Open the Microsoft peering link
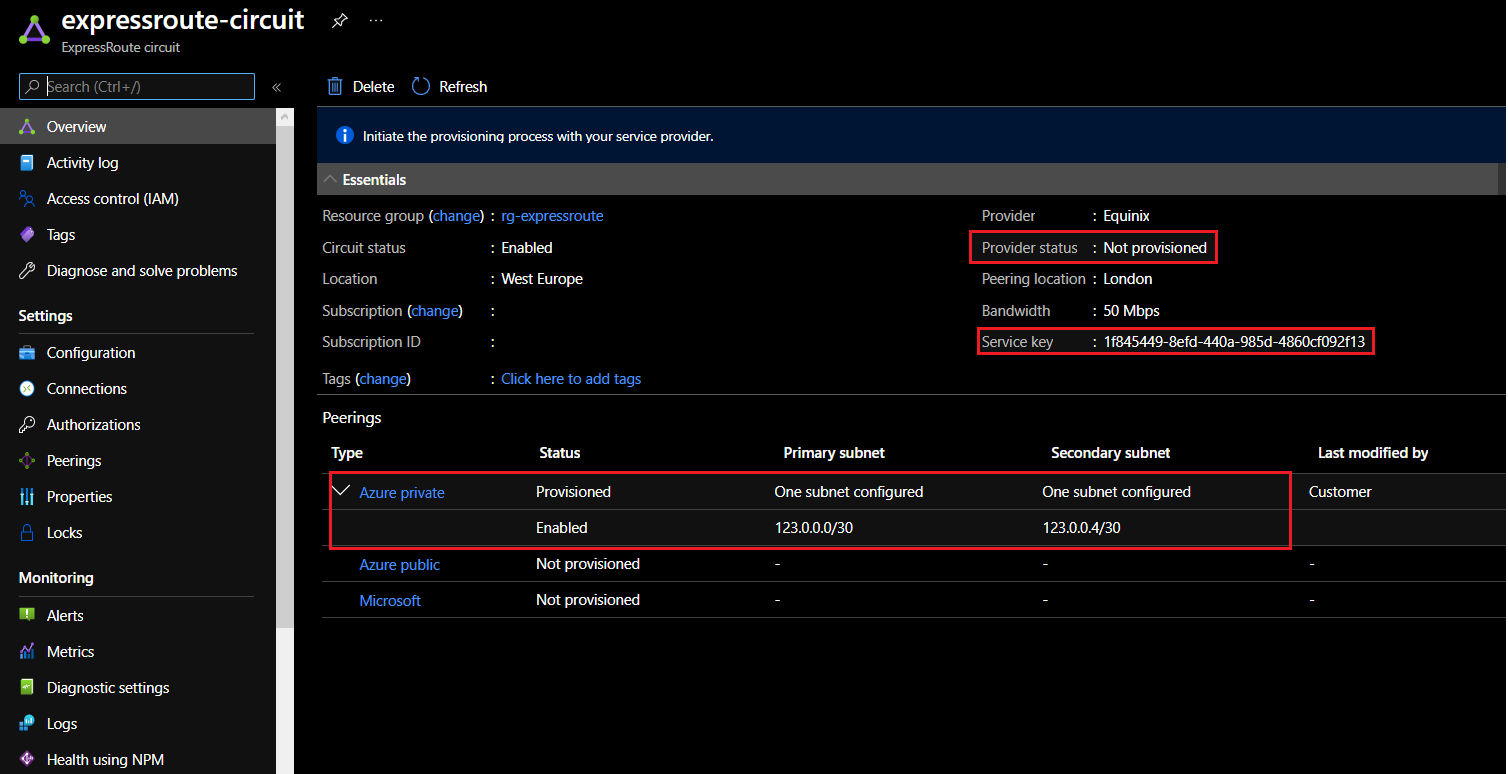Screen dimensions: 1508x774 click(x=390, y=601)
